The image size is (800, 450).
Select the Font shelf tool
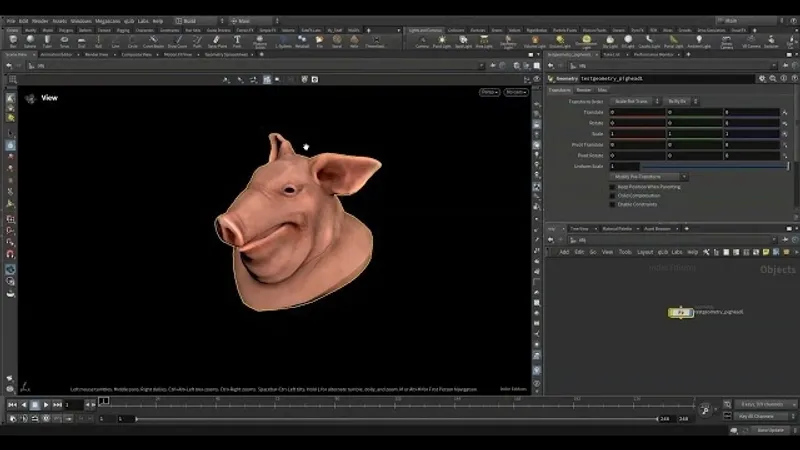237,41
